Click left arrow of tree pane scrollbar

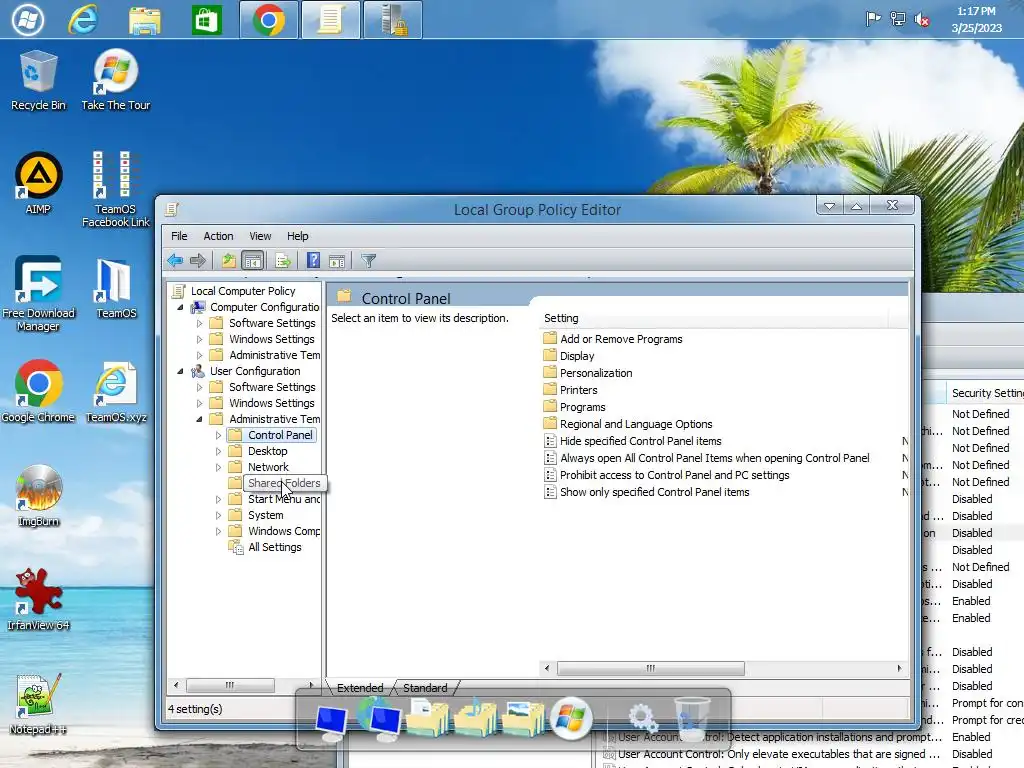(x=176, y=685)
